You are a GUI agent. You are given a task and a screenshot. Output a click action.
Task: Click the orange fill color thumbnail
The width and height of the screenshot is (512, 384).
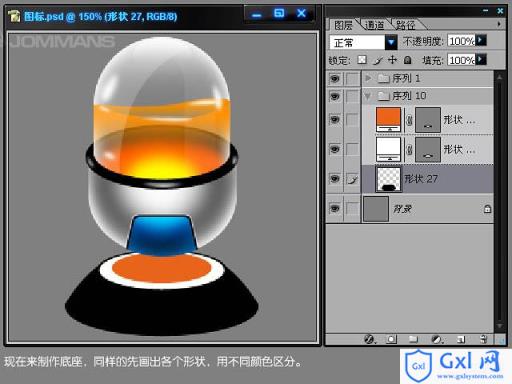388,120
